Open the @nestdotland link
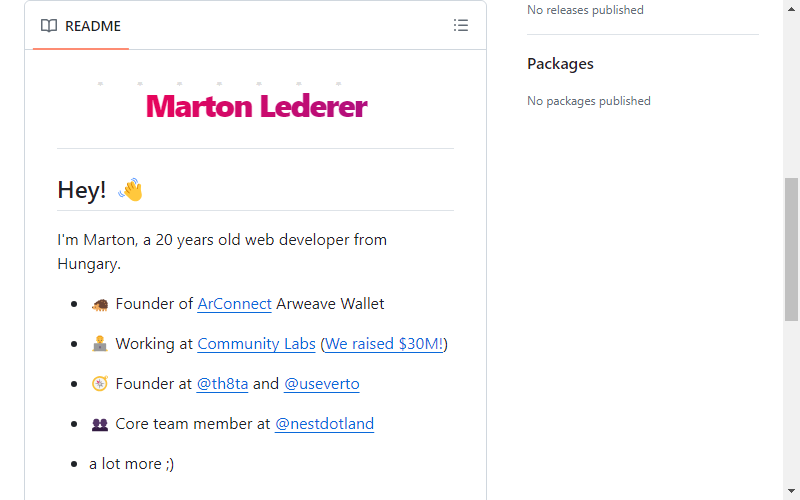Viewport: 800px width, 500px height. [x=324, y=423]
